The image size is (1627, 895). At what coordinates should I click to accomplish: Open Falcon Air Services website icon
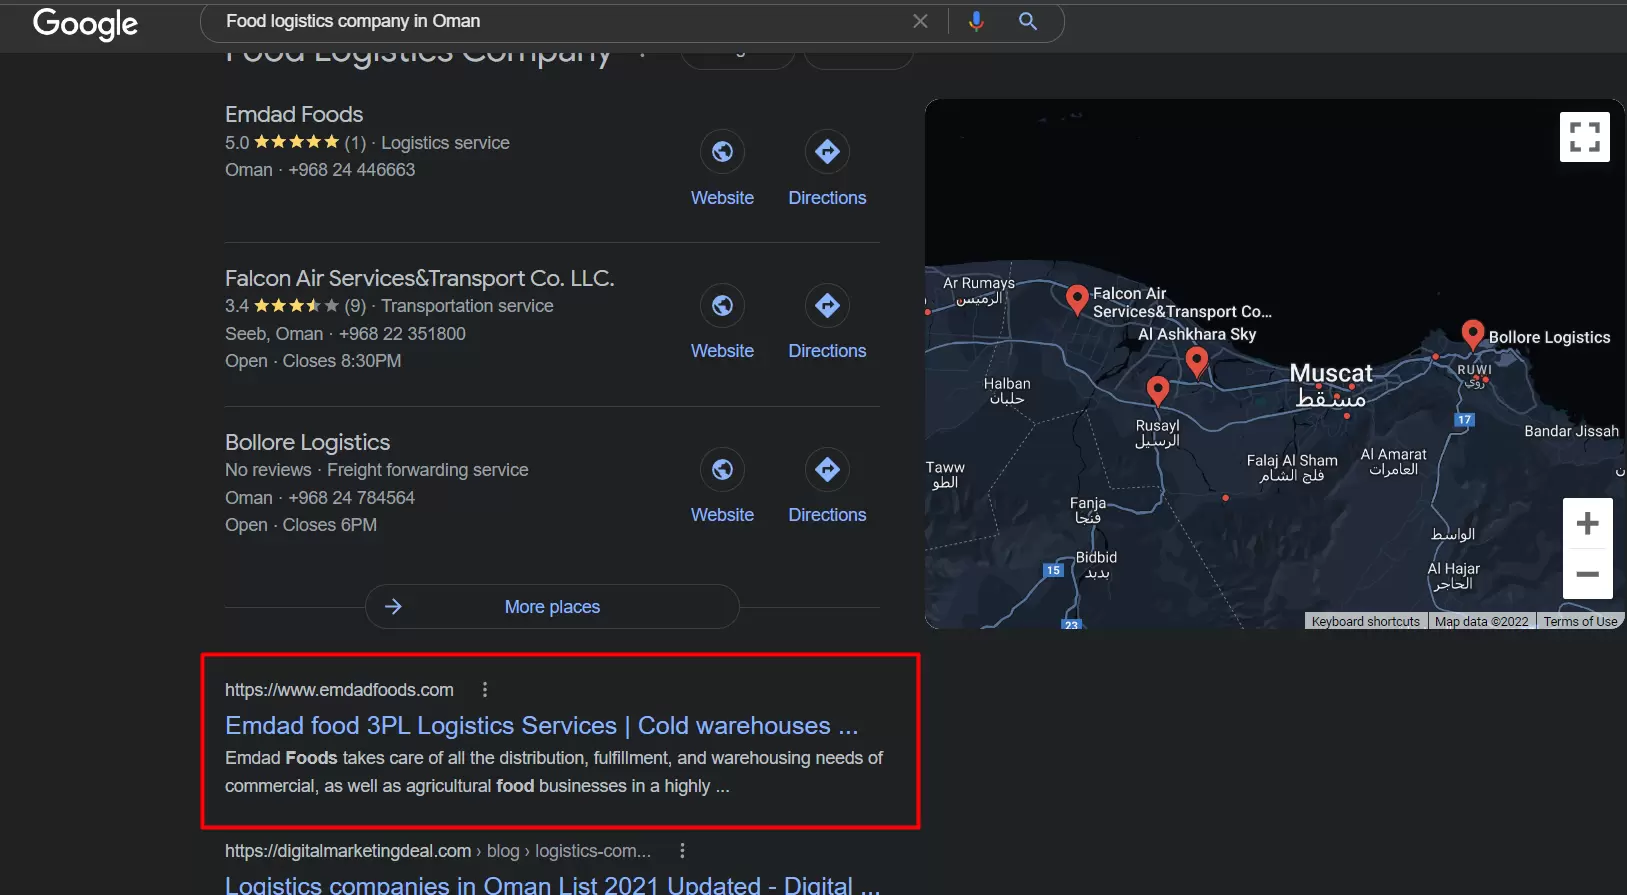tap(722, 306)
